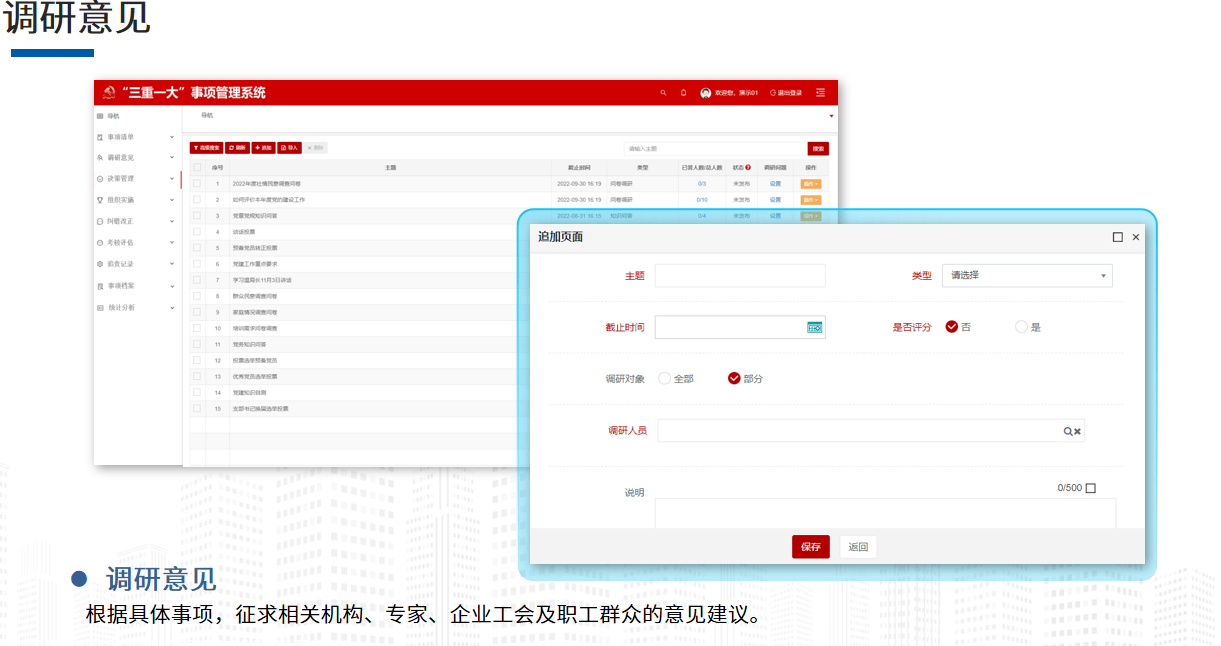Viewport: 1221px width, 646px height.
Task: Maximize the 追加页面 dialog
Action: coord(1118,237)
